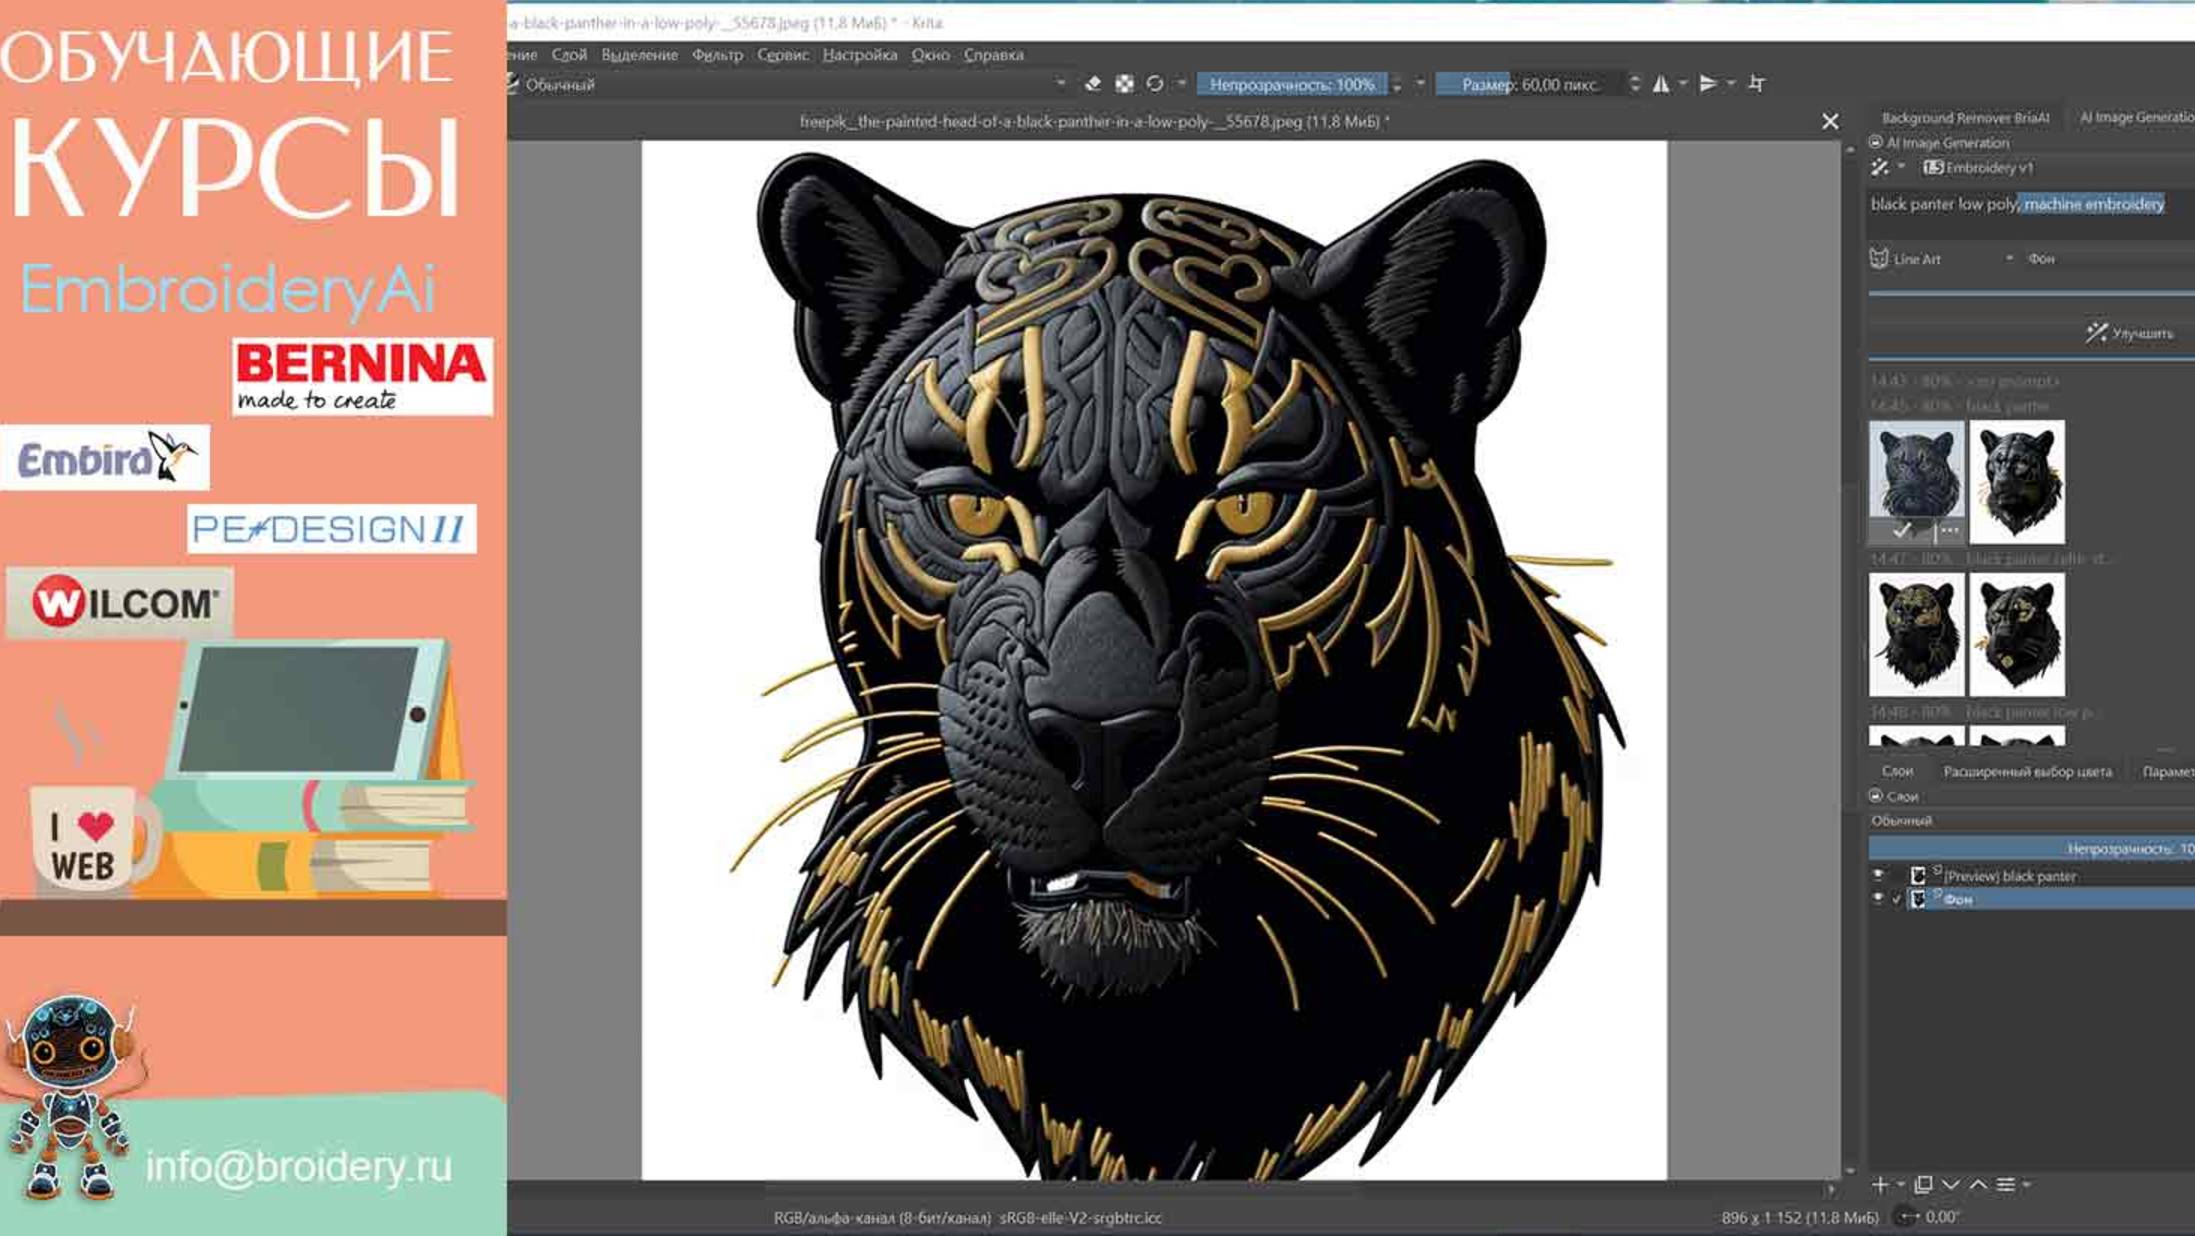Apply the selected panther result checkmark
Screen dimensions: 2195x1236
pyautogui.click(x=1901, y=530)
